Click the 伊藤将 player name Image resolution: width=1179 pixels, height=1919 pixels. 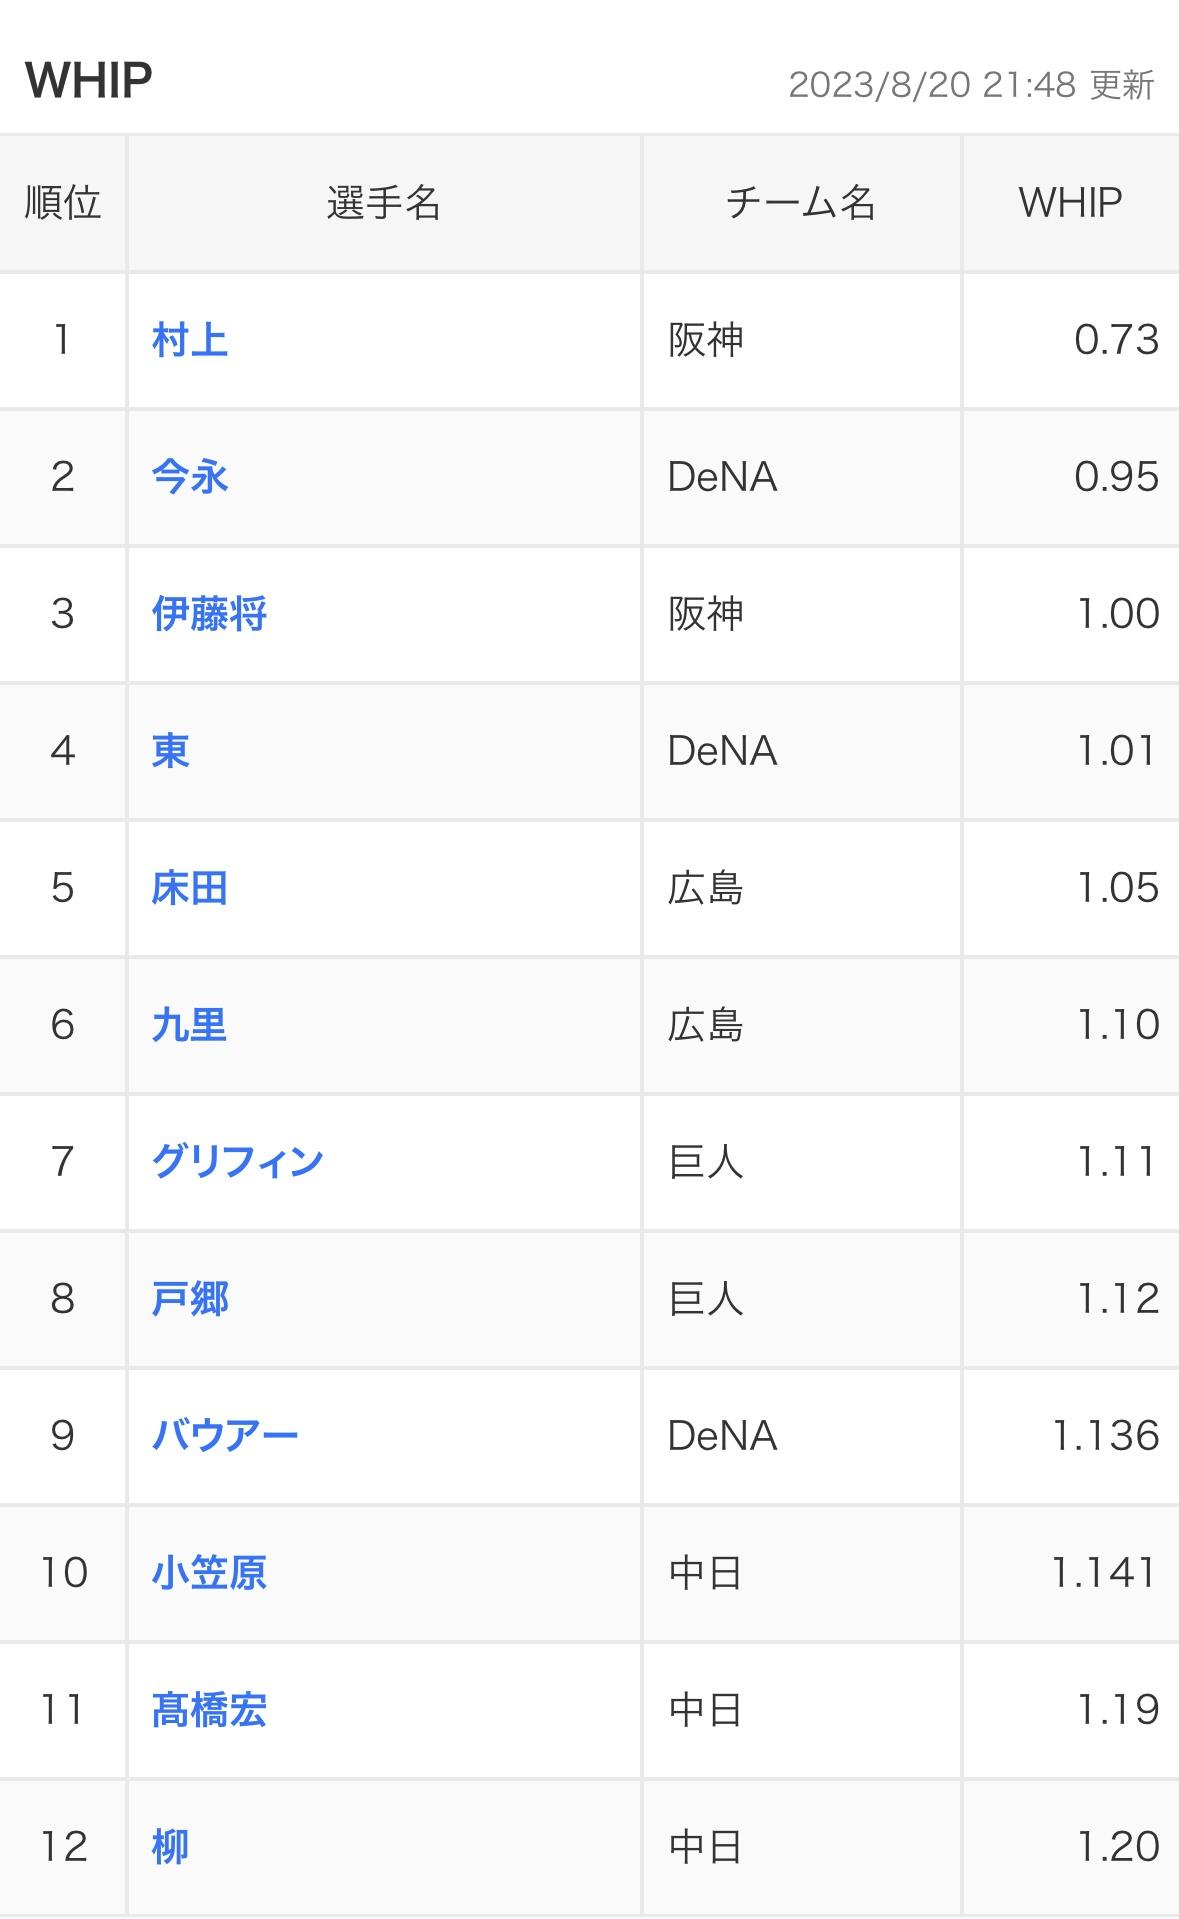click(209, 614)
